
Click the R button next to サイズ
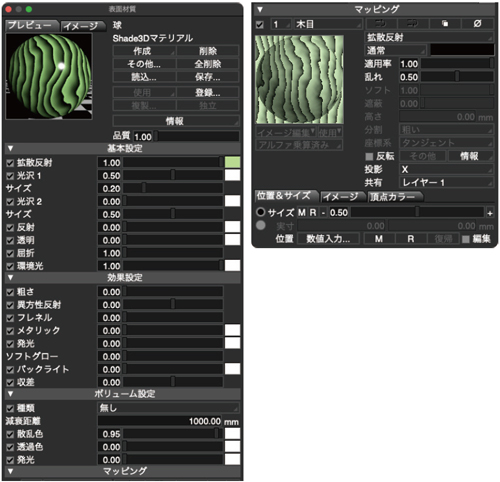313,213
